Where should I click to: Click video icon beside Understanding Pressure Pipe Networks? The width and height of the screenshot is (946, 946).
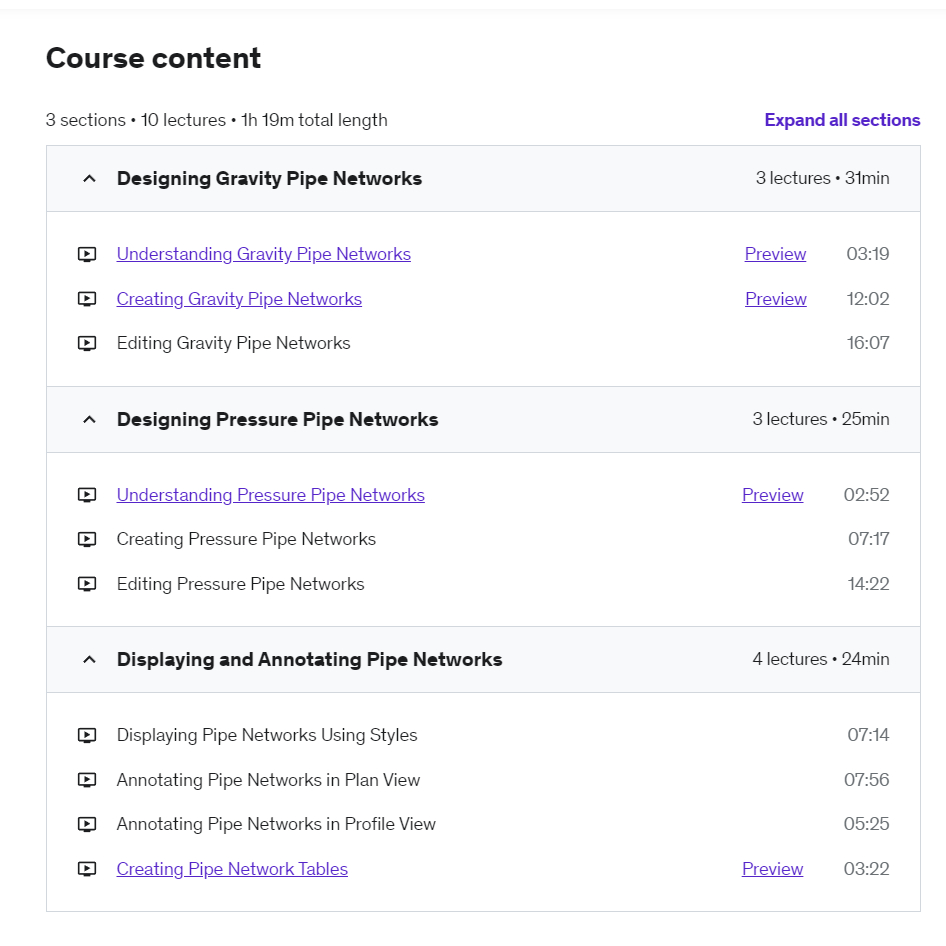coord(87,495)
